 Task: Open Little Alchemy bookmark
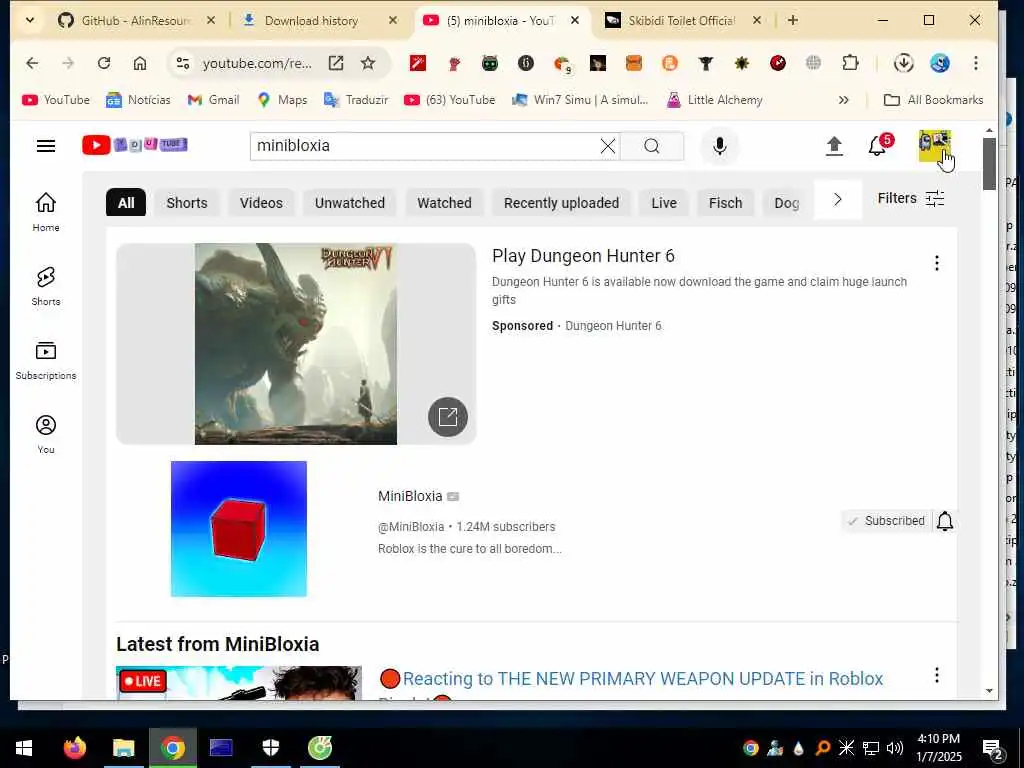(714, 100)
